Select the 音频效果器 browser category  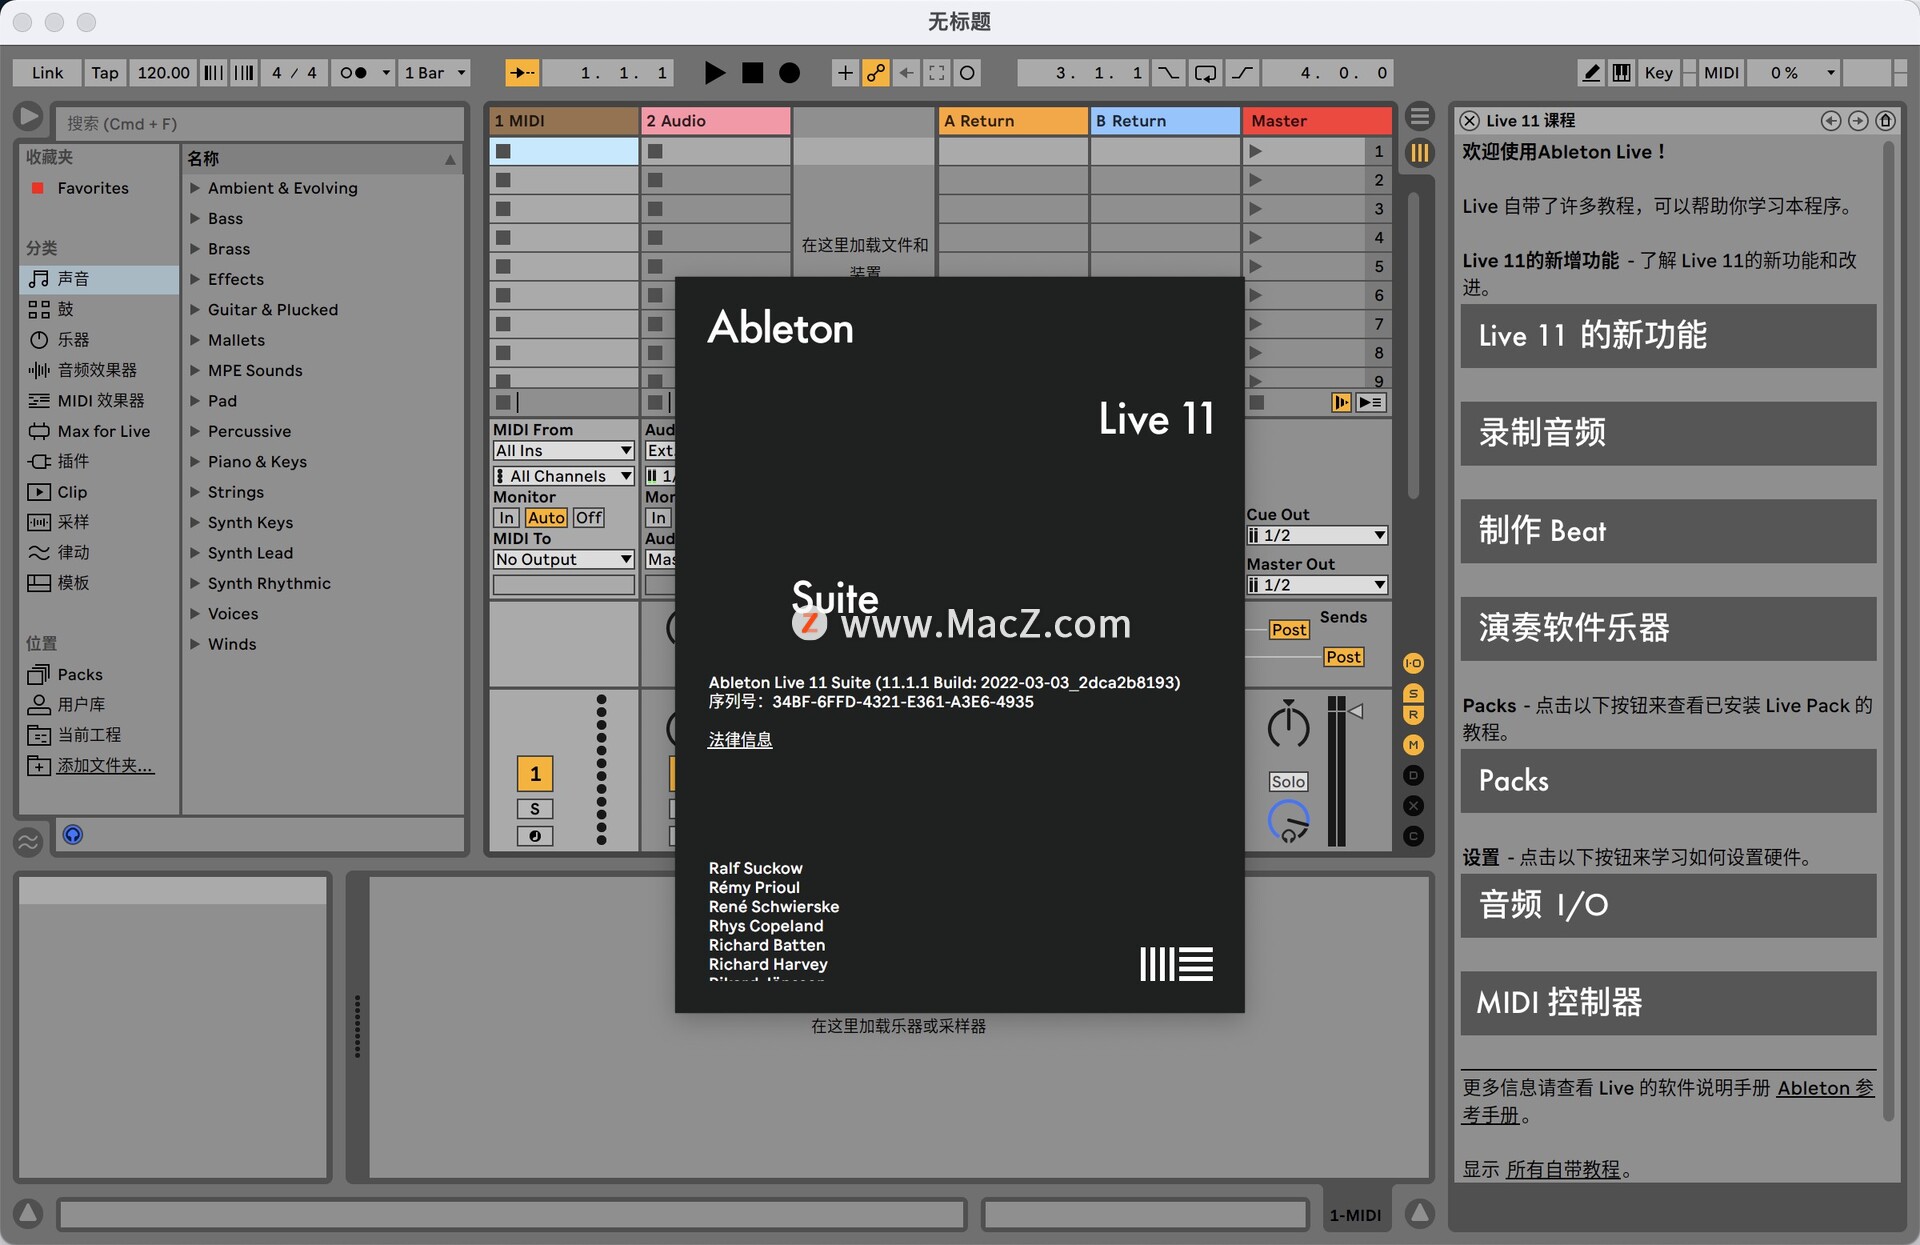(x=99, y=370)
